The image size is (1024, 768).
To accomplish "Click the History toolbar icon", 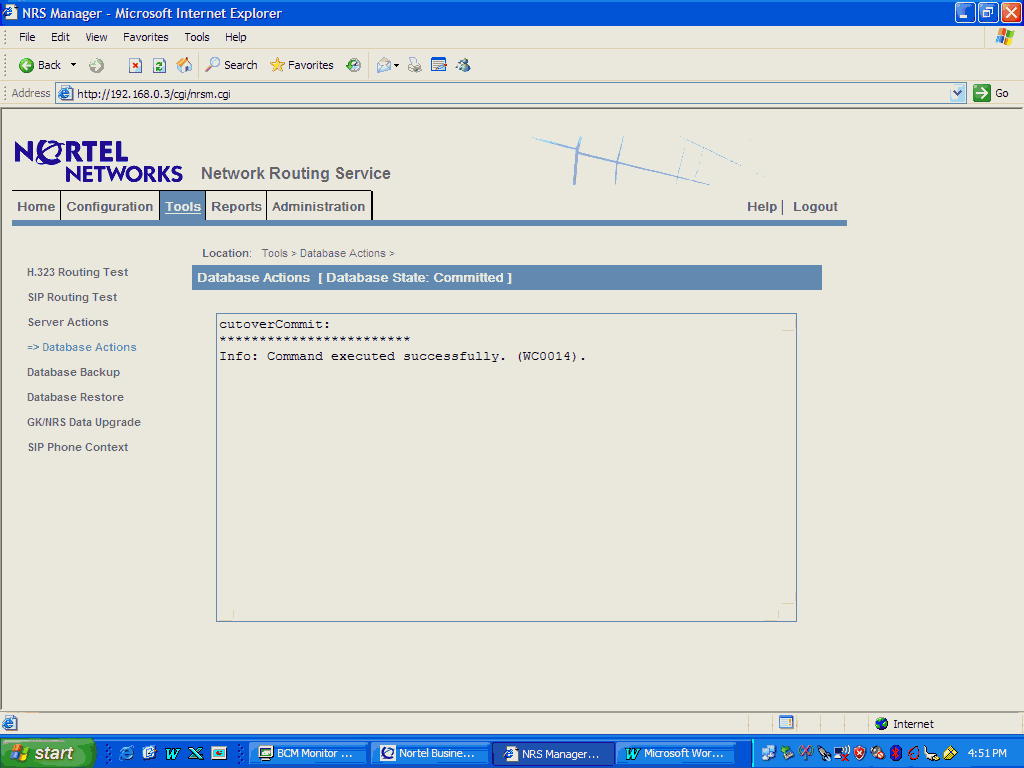I will click(x=353, y=65).
